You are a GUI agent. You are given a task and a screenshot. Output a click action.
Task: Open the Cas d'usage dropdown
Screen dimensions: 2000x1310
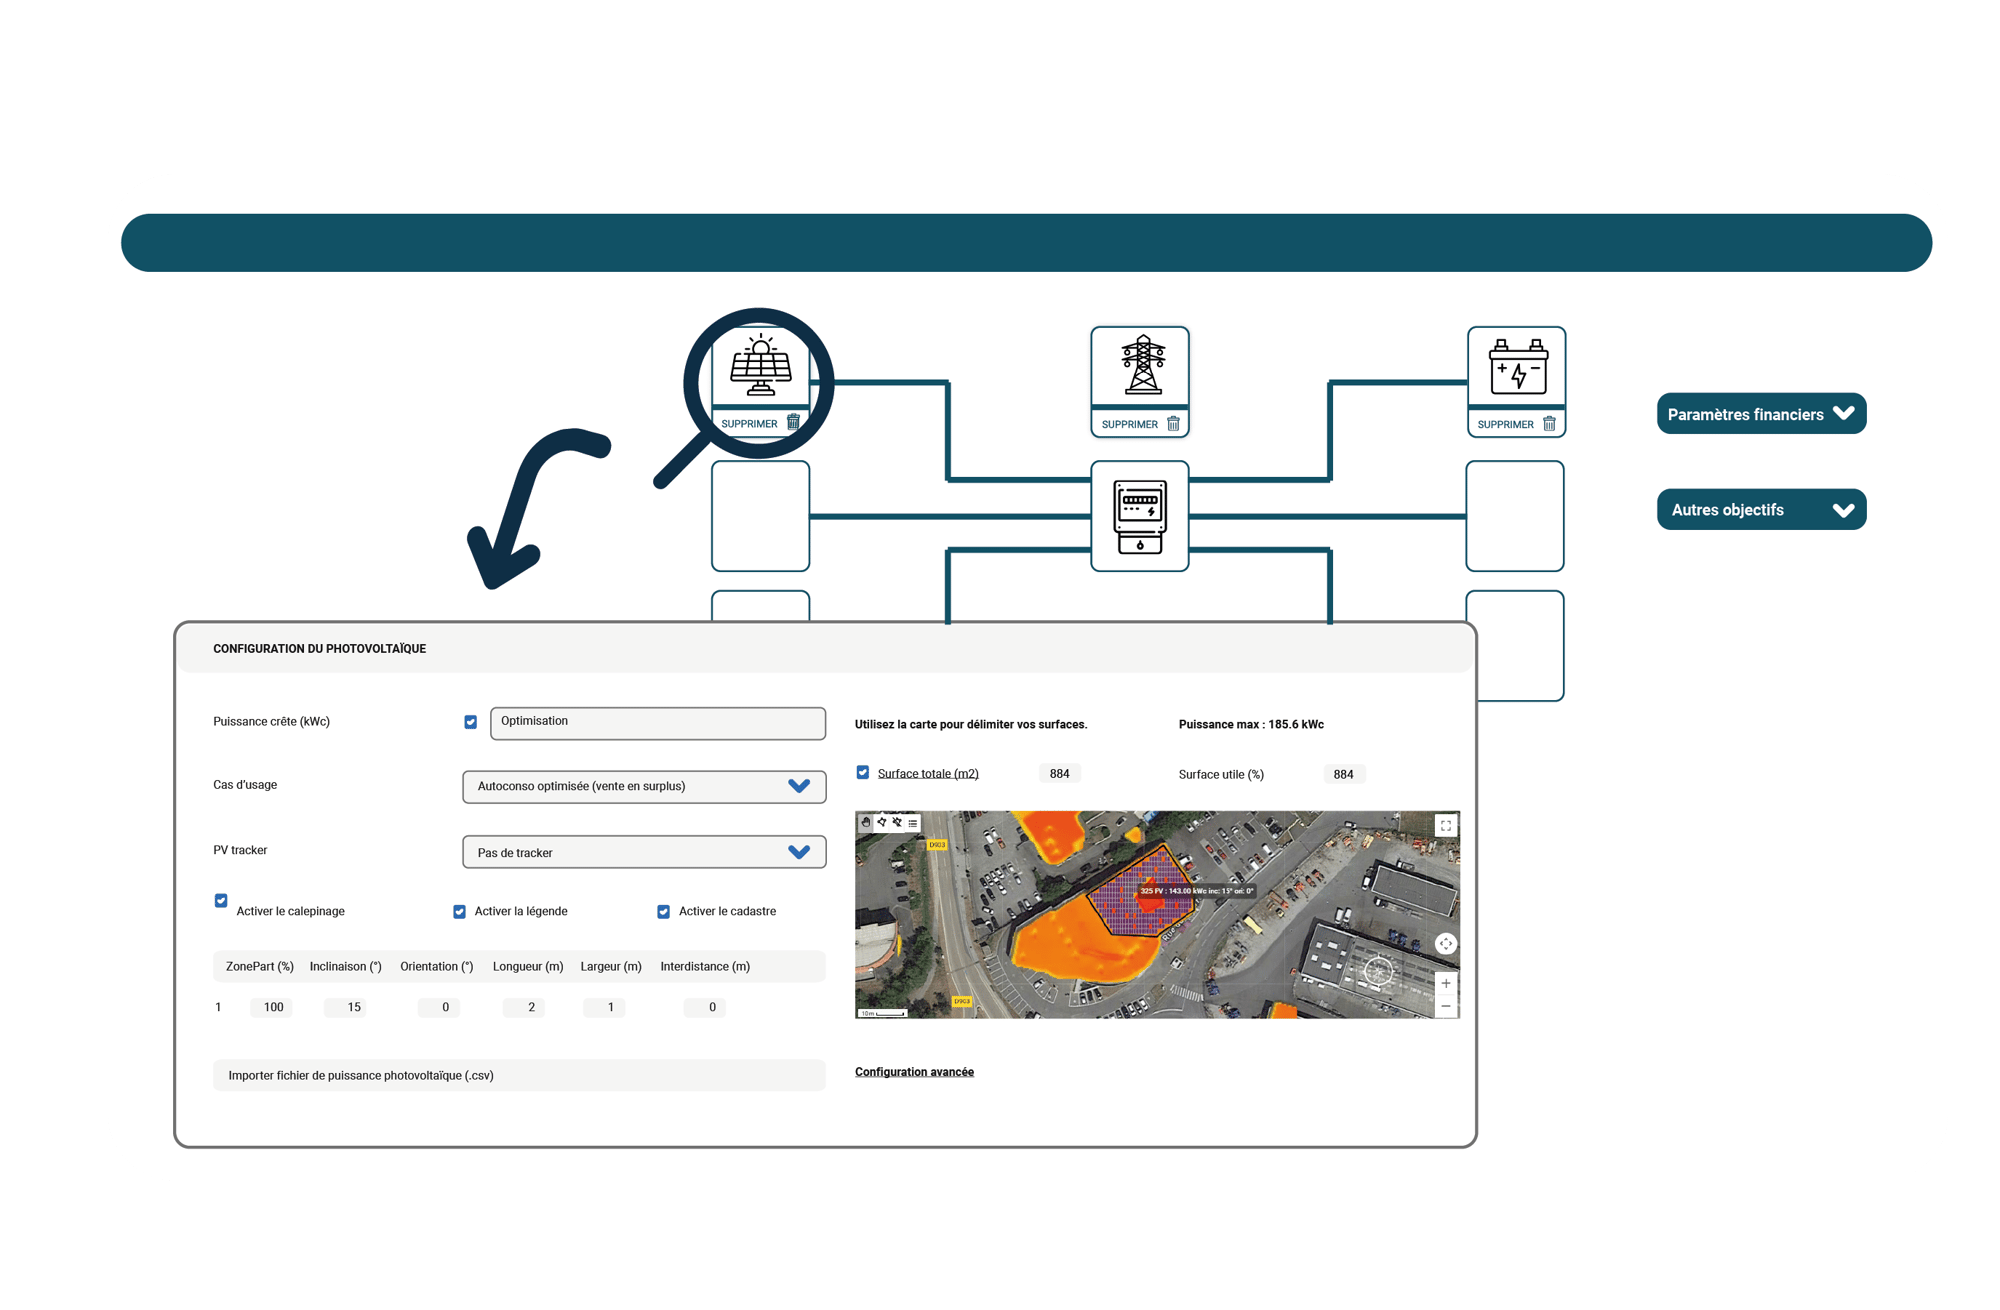point(644,787)
